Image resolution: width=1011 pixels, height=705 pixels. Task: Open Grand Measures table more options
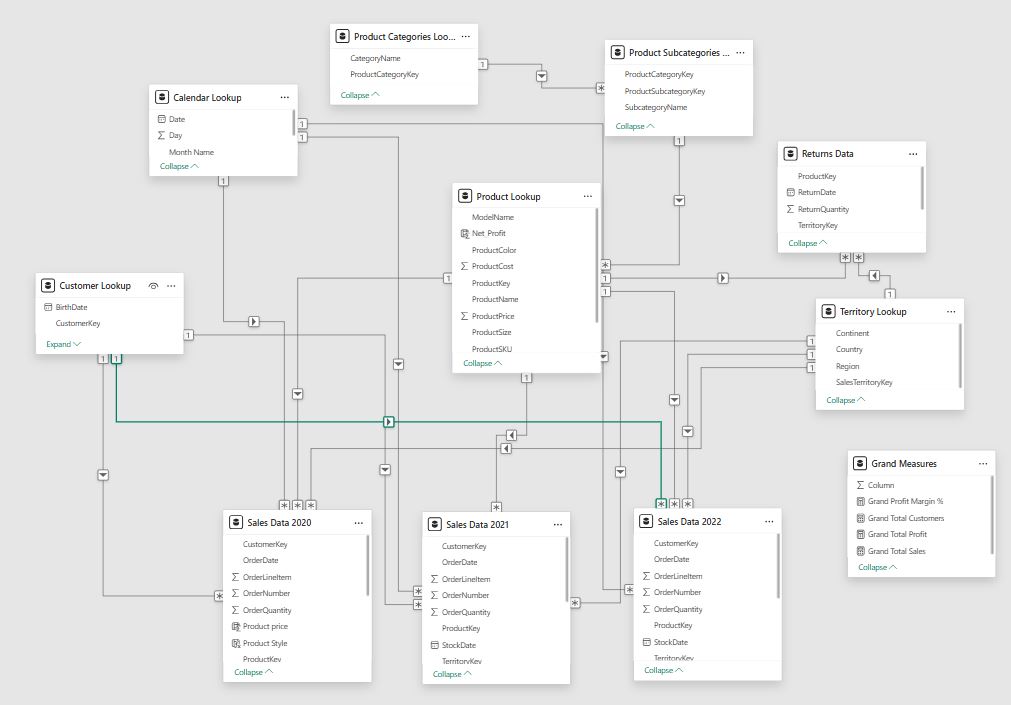[983, 464]
